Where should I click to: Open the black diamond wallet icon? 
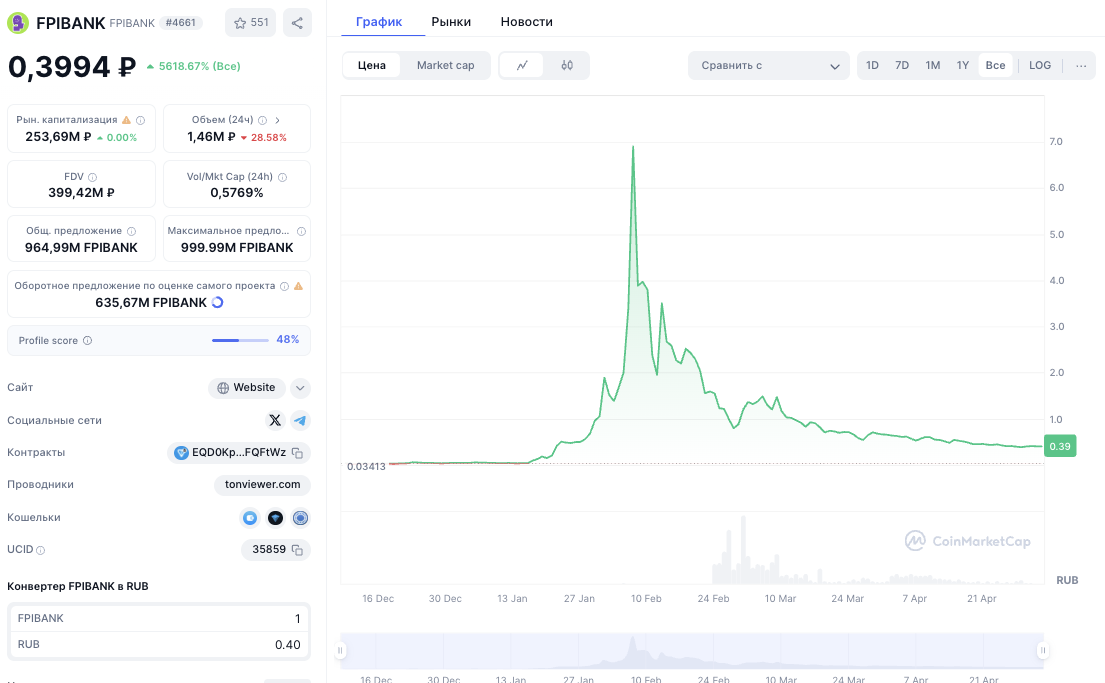pyautogui.click(x=275, y=518)
